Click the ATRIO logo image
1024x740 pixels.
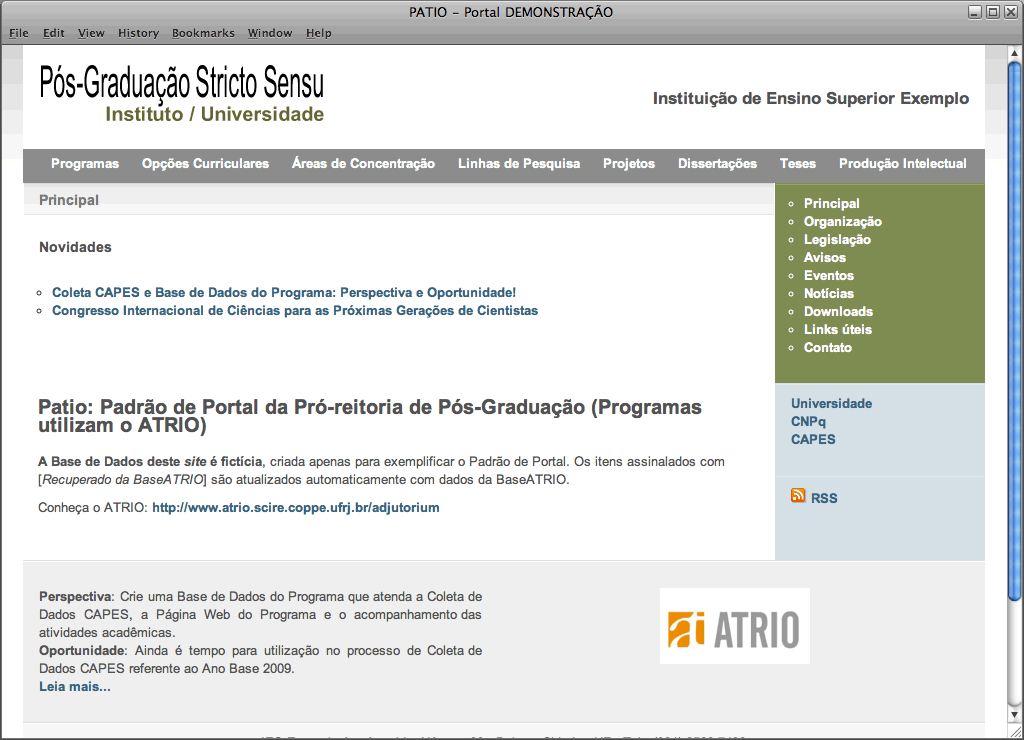[734, 626]
